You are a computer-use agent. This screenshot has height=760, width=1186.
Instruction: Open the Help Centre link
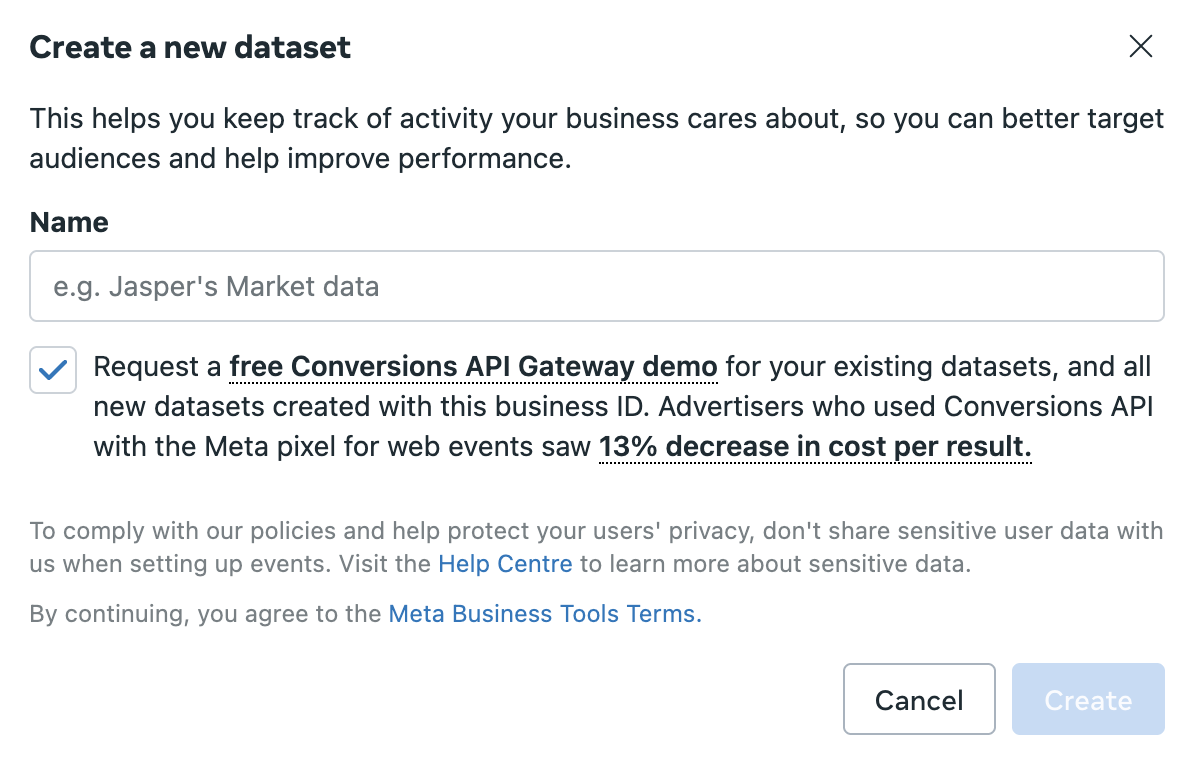pyautogui.click(x=505, y=564)
